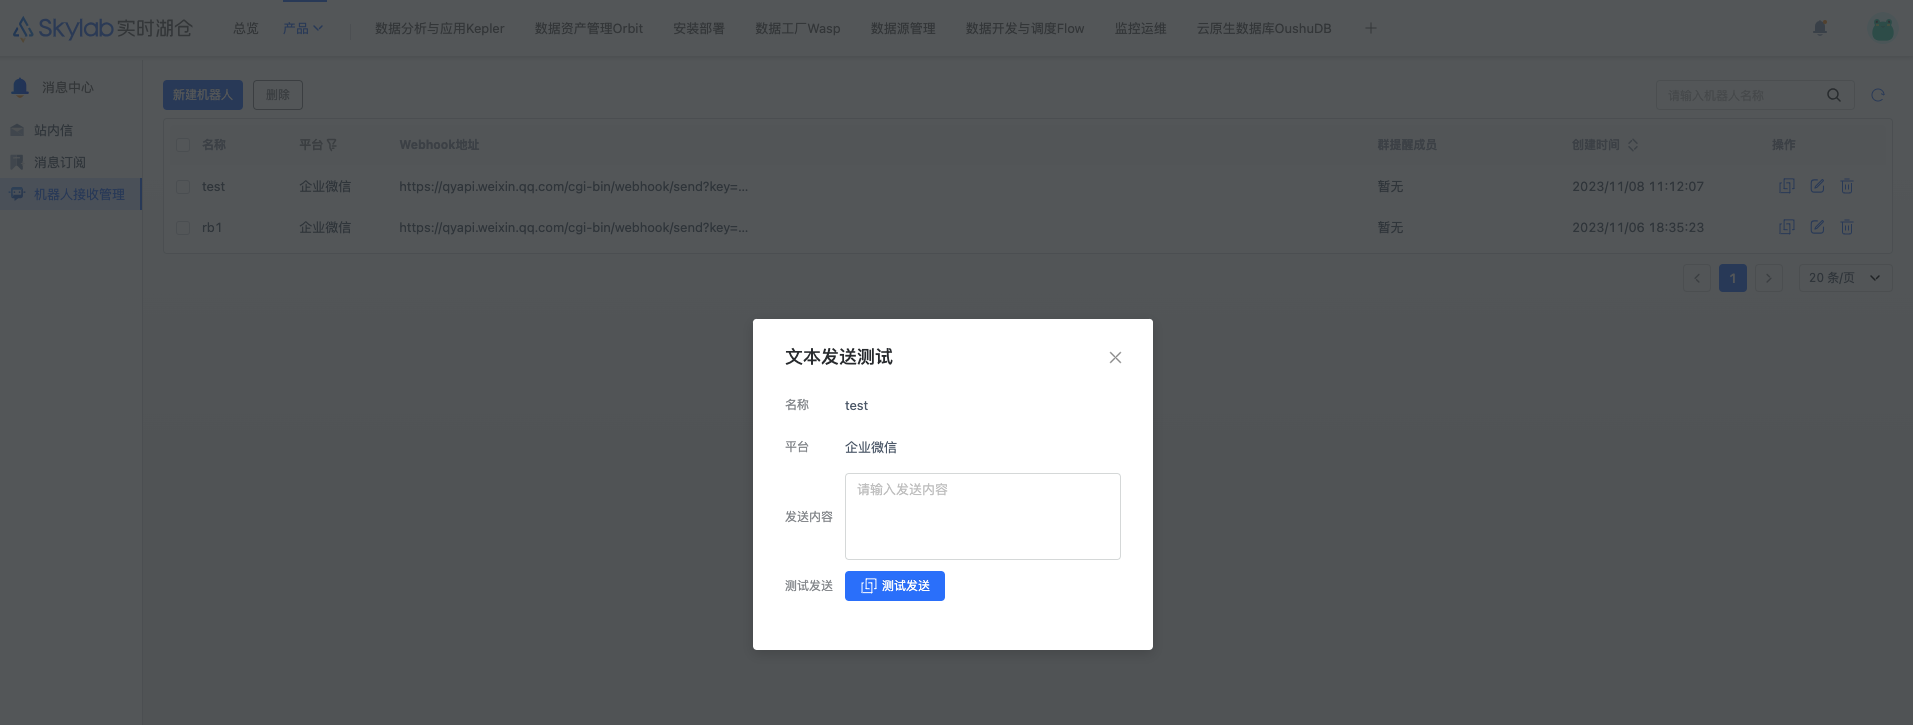
Task: Click the edit icon for test robot
Action: click(x=1817, y=186)
